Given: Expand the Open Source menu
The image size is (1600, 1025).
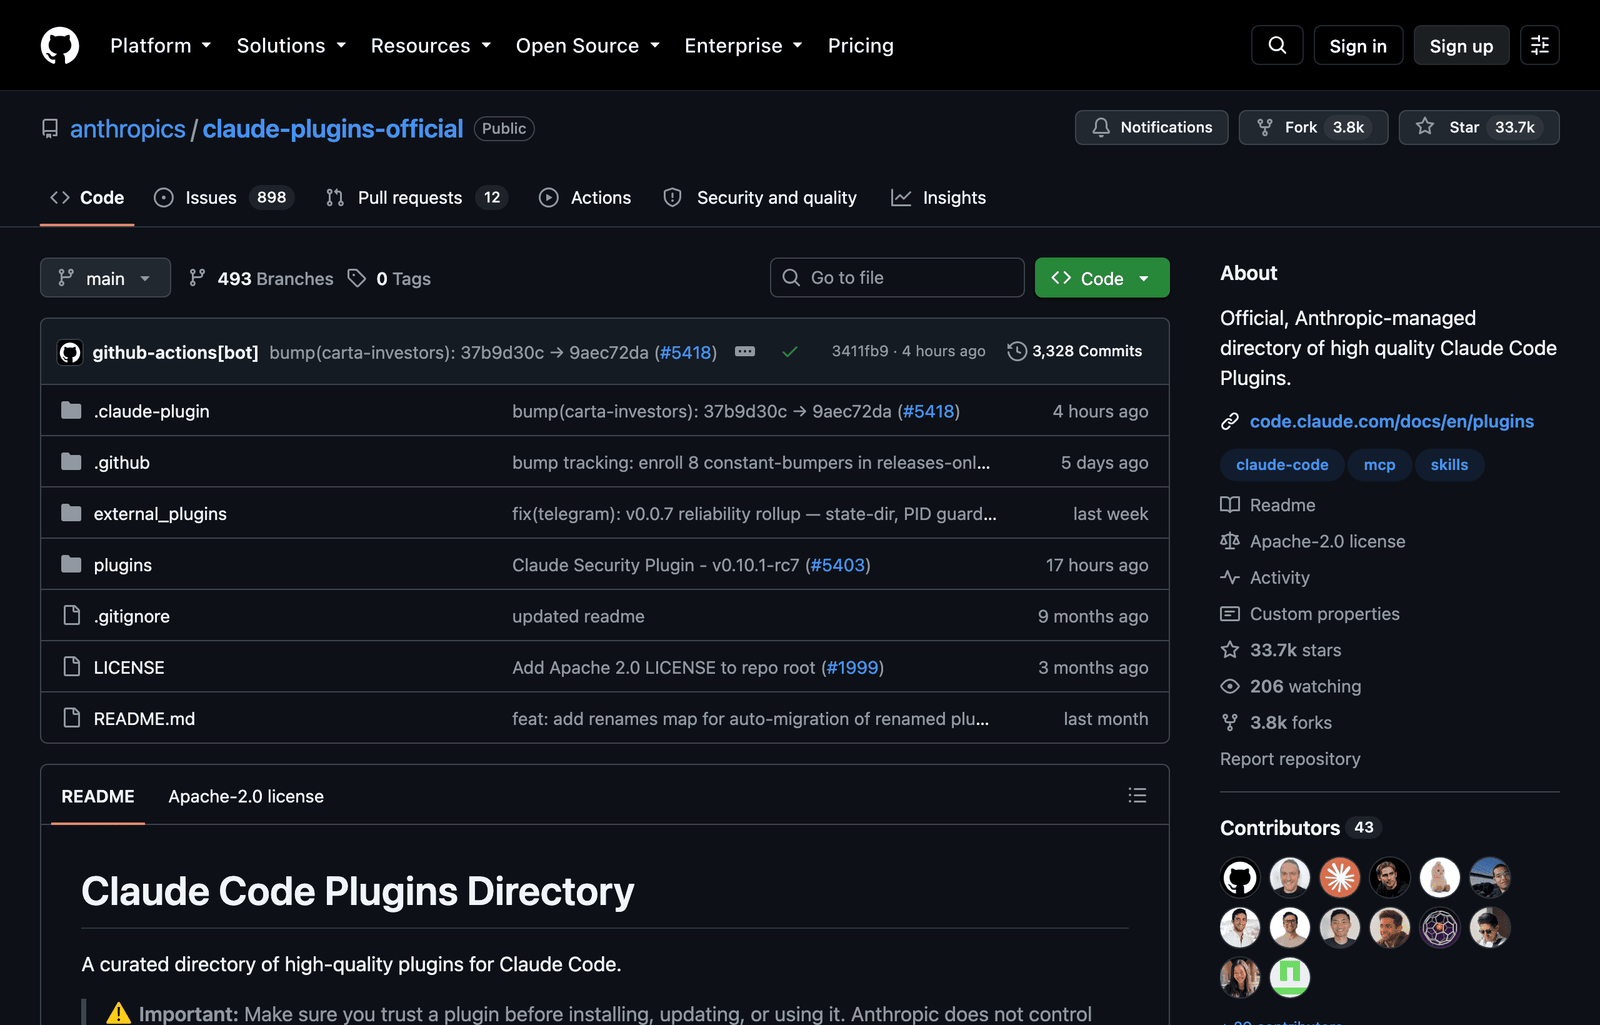Looking at the screenshot, I should coord(588,46).
